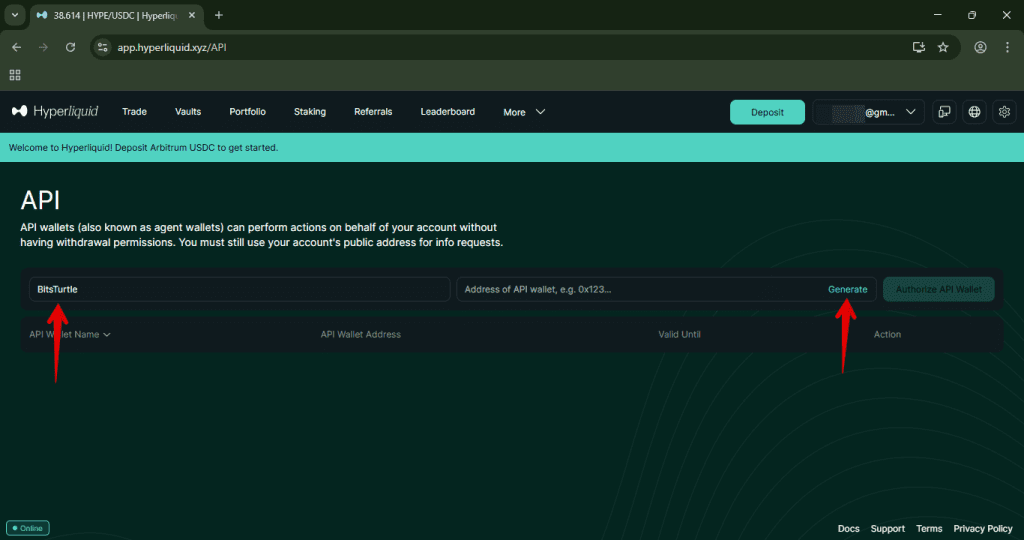The width and height of the screenshot is (1024, 540).
Task: Bookmark this page with star icon
Action: pyautogui.click(x=943, y=47)
